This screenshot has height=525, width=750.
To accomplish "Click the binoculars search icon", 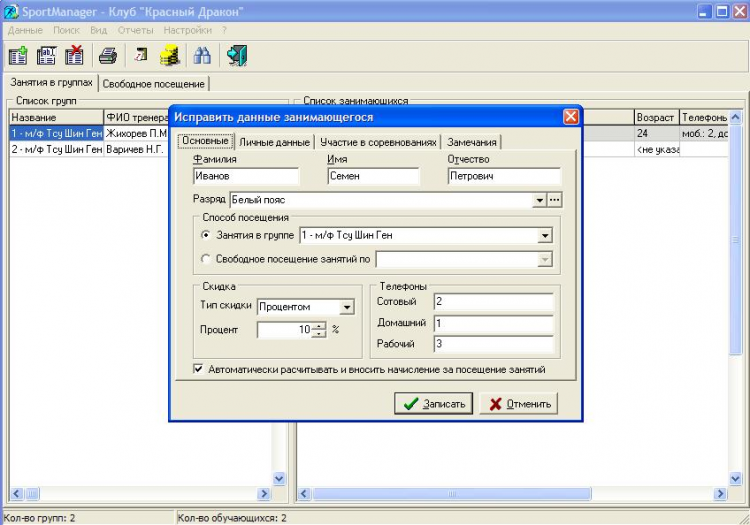I will tap(202, 56).
